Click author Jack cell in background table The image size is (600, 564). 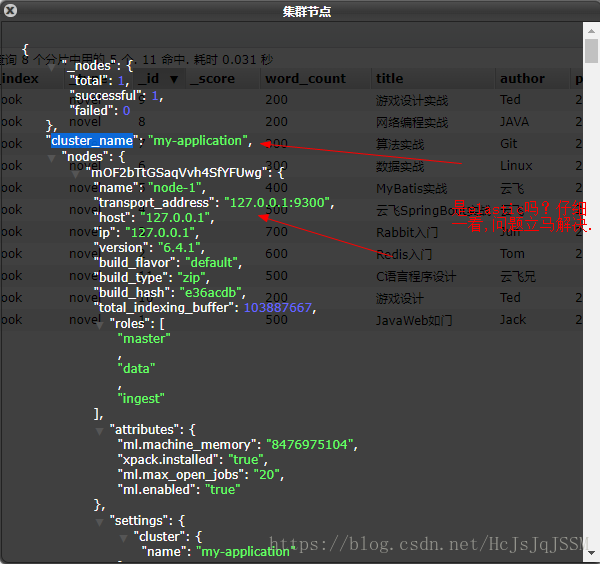click(x=513, y=320)
